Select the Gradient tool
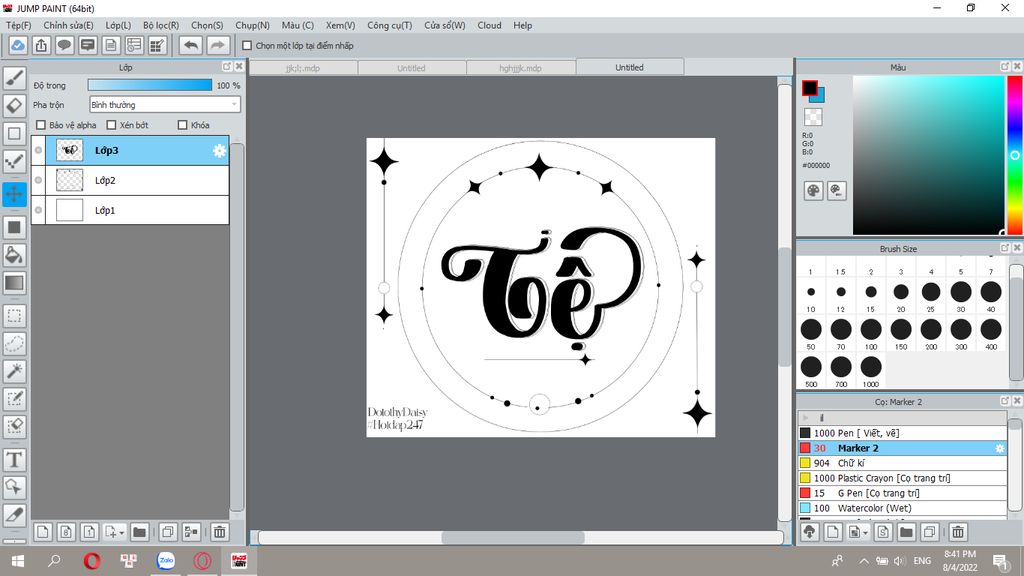 pos(14,283)
